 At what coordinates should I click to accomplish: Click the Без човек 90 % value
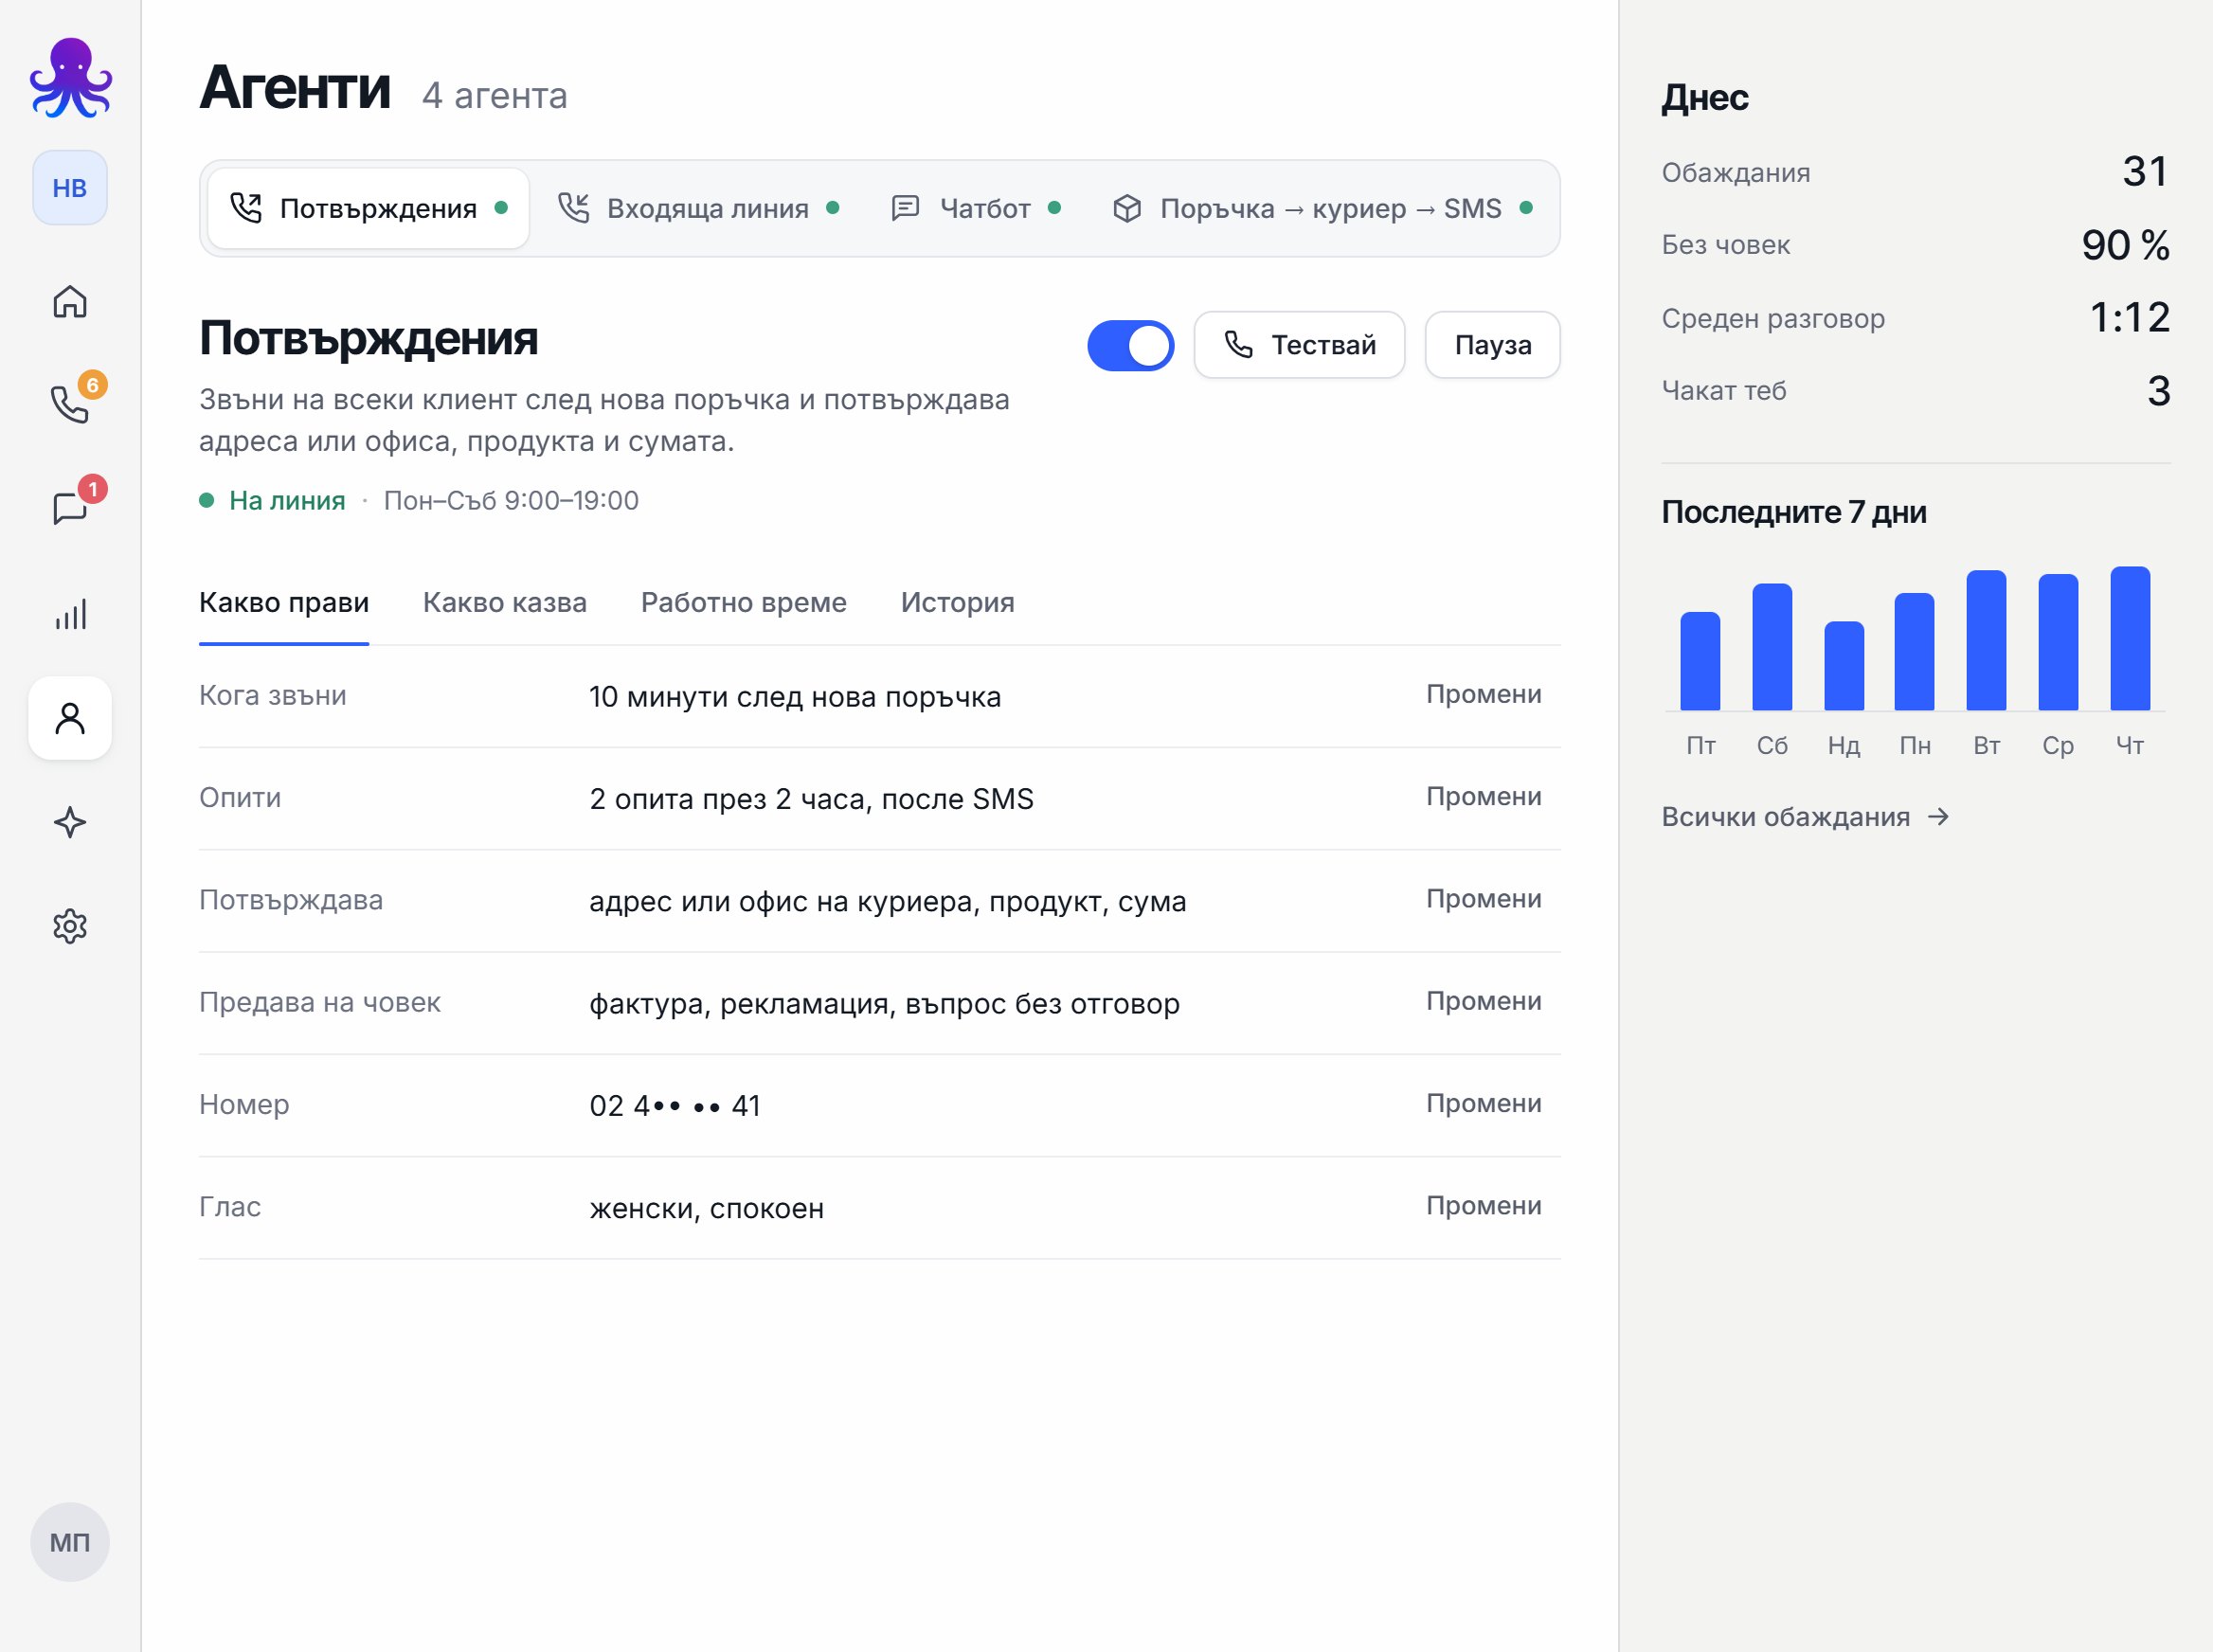[x=2125, y=245]
